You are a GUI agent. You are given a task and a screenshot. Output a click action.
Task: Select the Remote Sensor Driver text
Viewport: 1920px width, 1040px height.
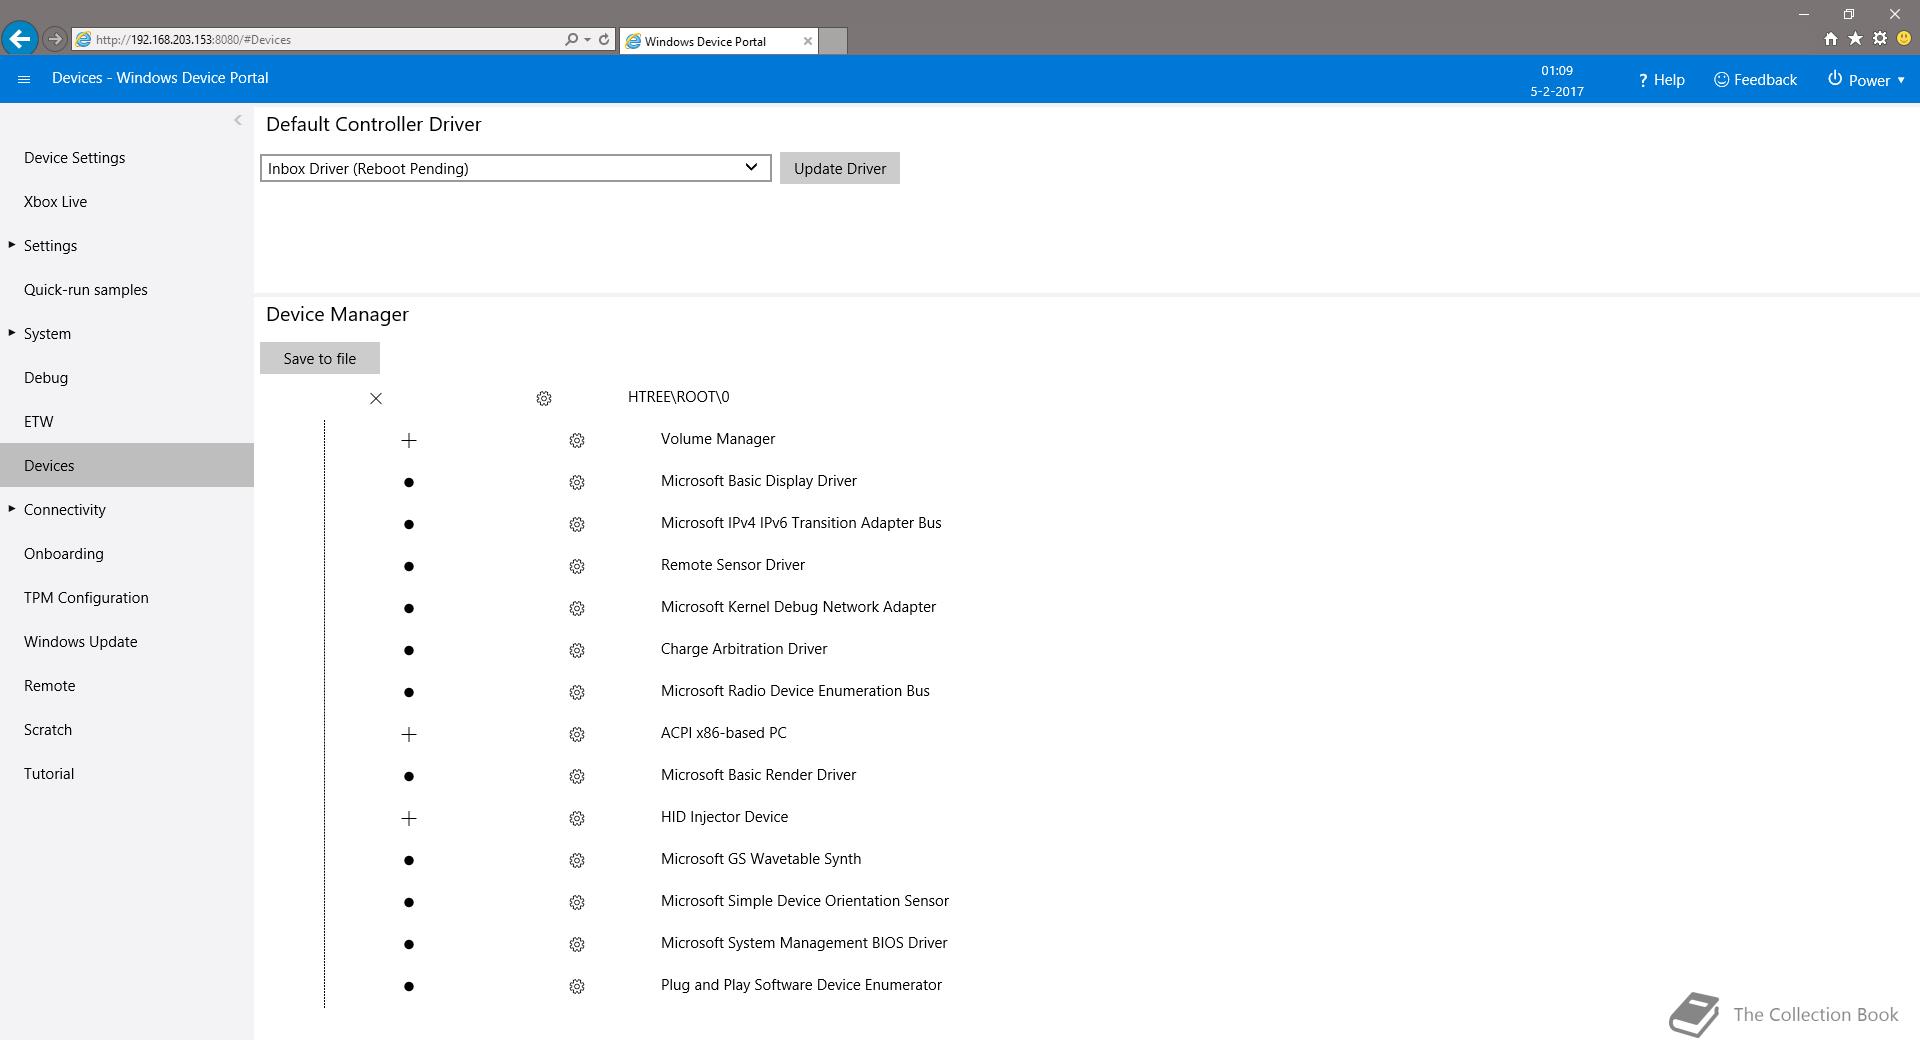click(733, 565)
